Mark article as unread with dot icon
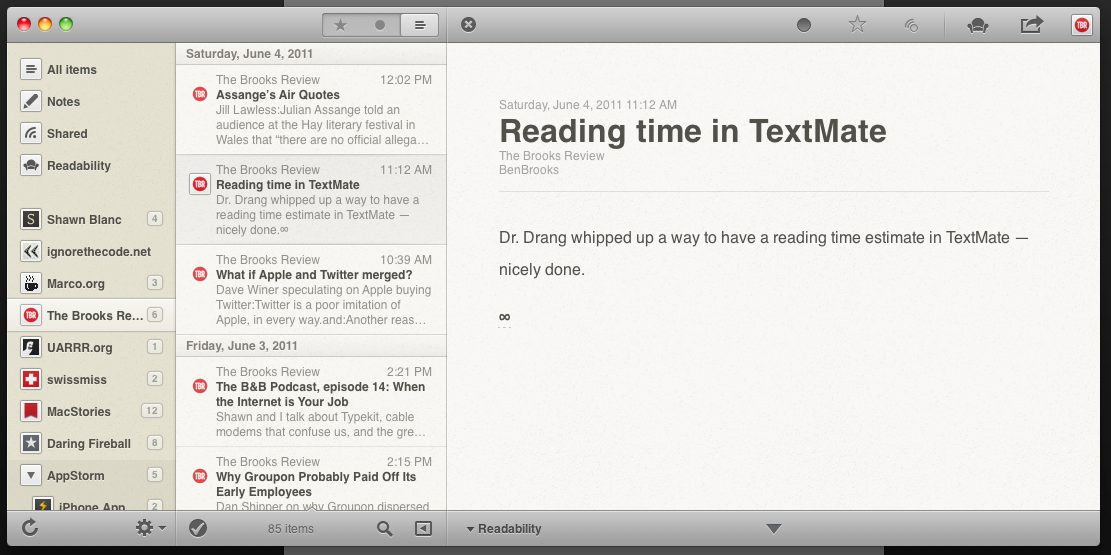 click(803, 26)
